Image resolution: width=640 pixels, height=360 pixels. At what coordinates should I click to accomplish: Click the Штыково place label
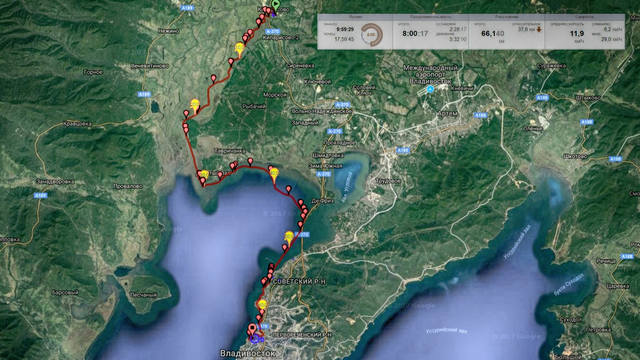pos(588,98)
